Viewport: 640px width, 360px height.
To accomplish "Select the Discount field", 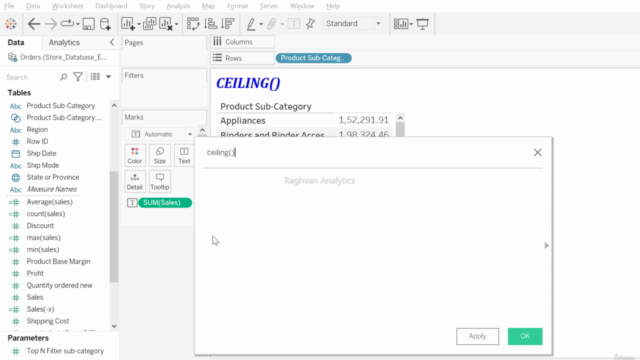I will [40, 225].
